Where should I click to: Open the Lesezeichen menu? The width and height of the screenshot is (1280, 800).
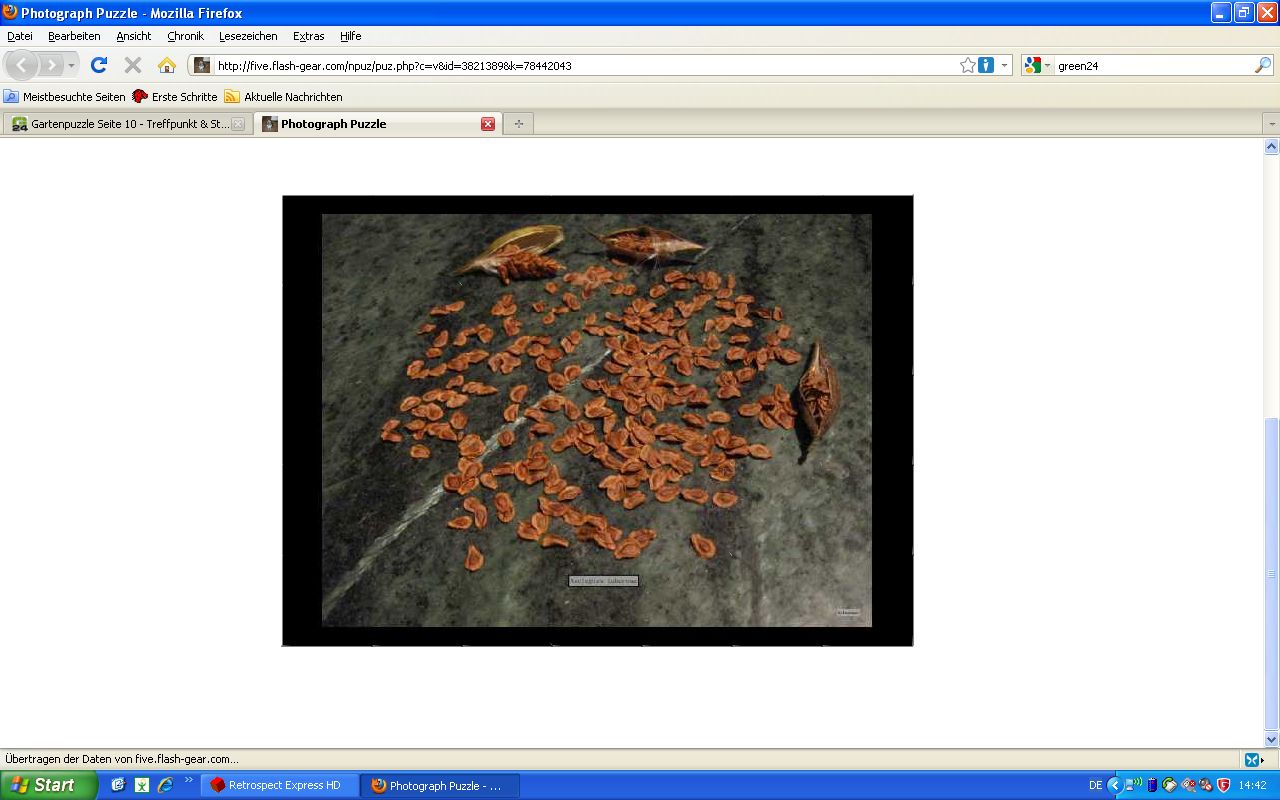click(248, 36)
